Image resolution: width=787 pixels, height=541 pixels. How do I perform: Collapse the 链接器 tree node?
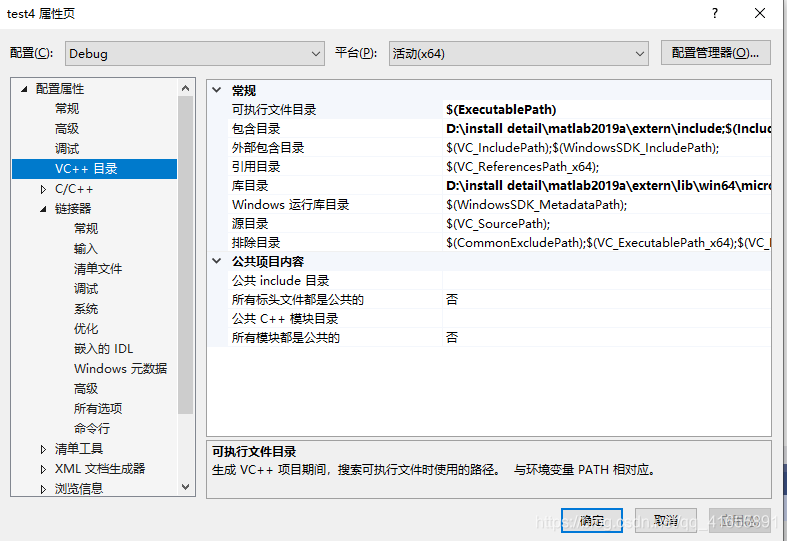click(x=43, y=209)
